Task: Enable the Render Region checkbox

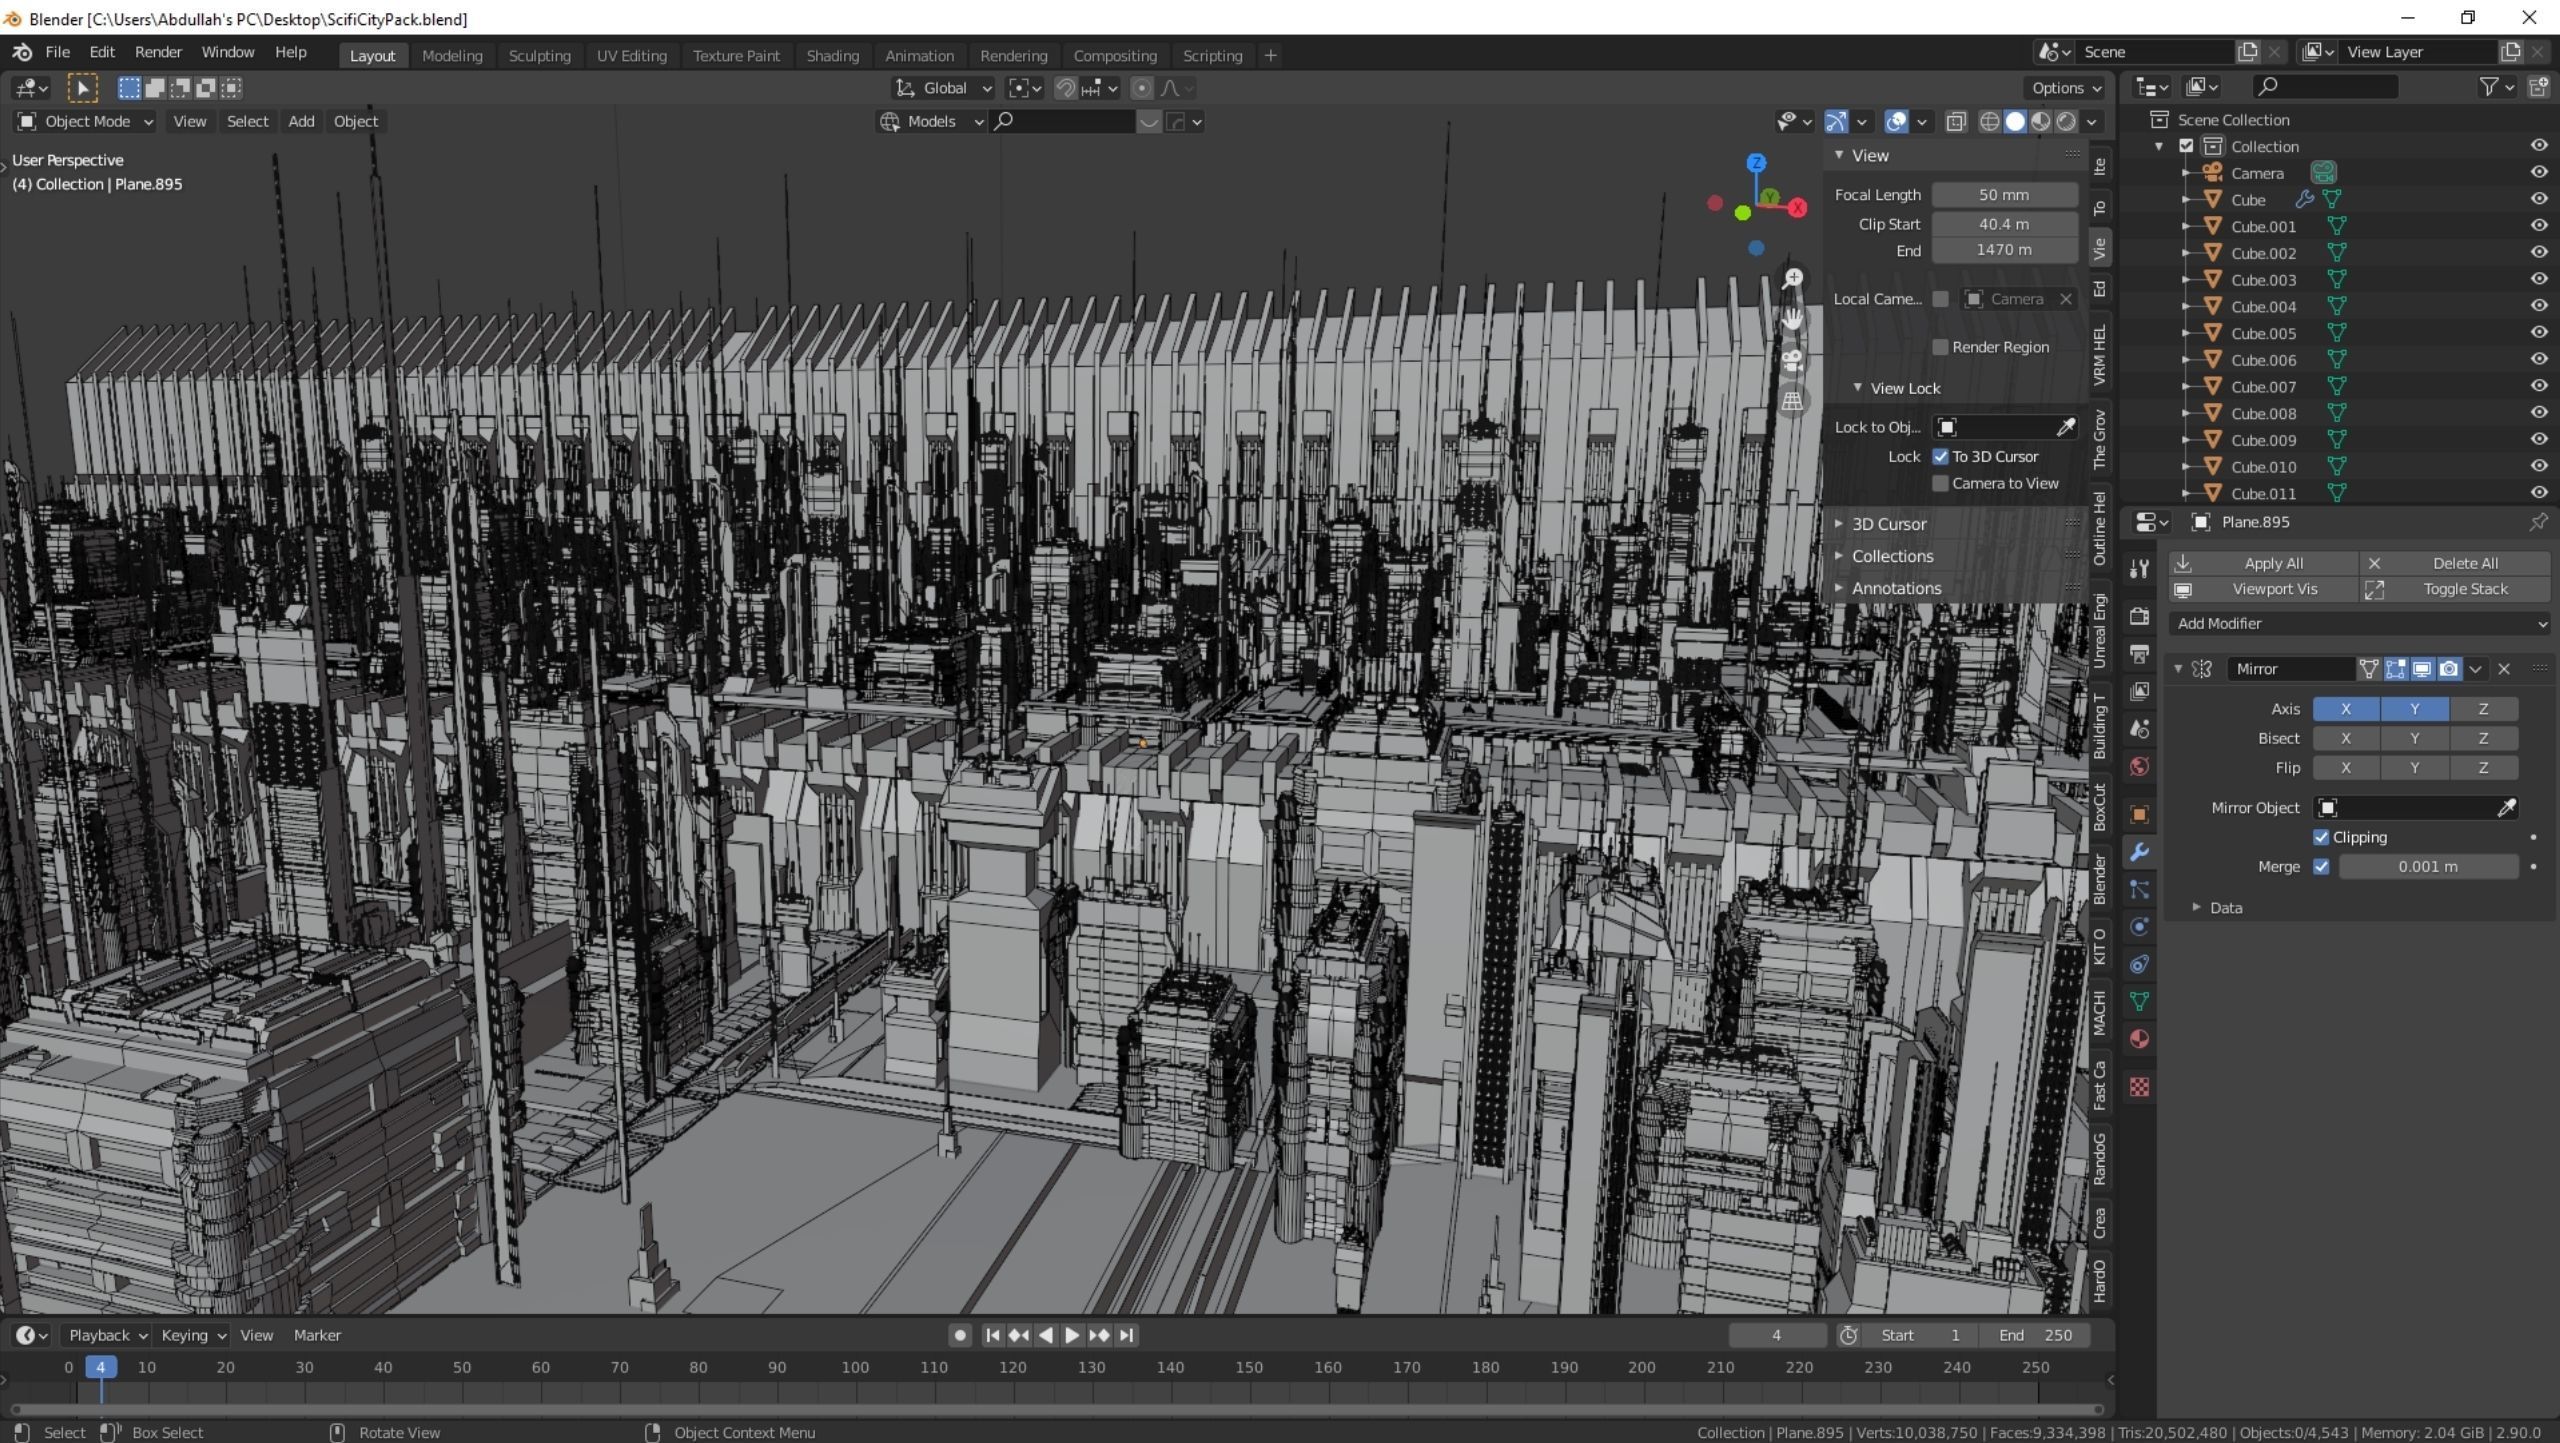Action: pyautogui.click(x=1940, y=347)
